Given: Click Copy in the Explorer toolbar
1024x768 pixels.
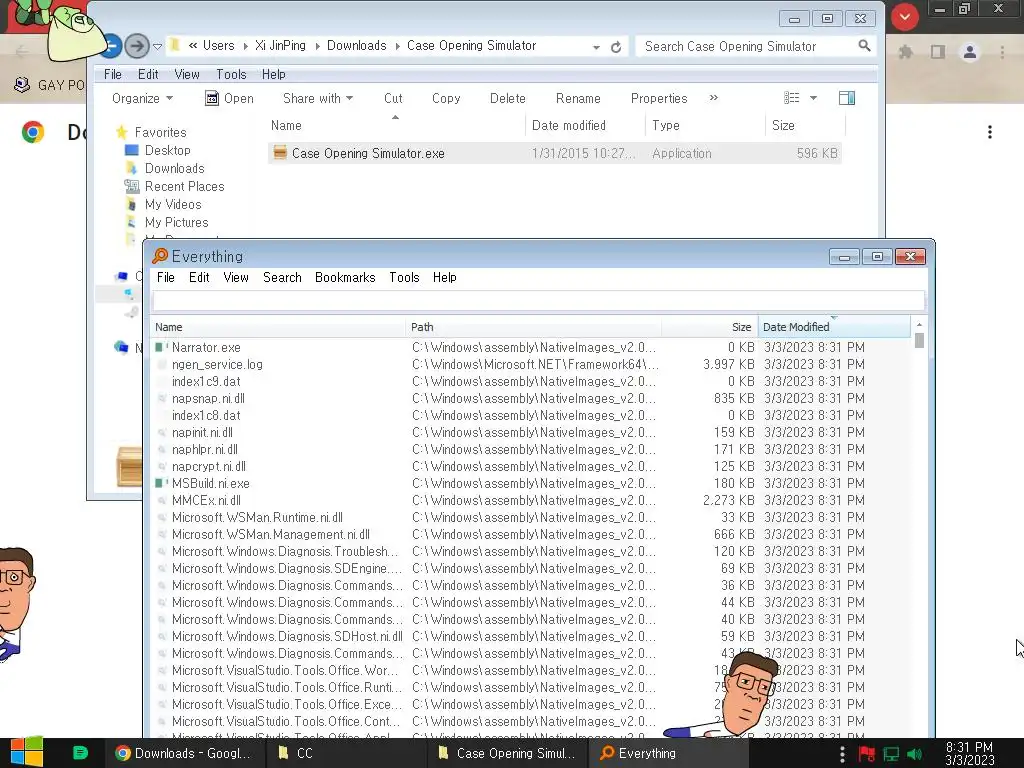Looking at the screenshot, I should [446, 98].
